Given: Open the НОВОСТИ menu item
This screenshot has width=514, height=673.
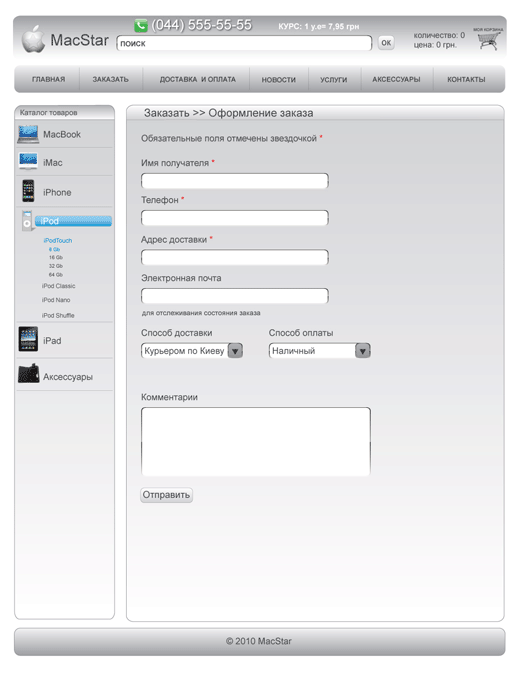Looking at the screenshot, I should click(279, 80).
